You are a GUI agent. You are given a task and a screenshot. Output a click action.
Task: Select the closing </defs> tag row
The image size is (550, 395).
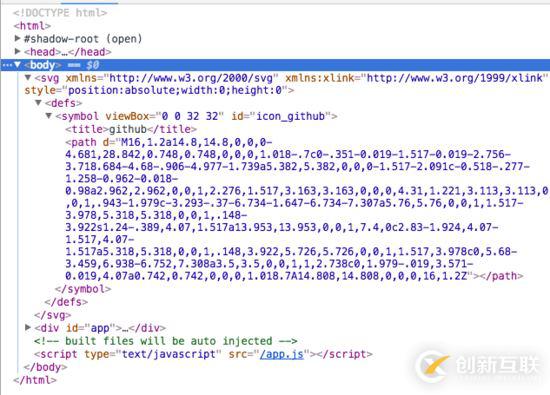coord(66,302)
